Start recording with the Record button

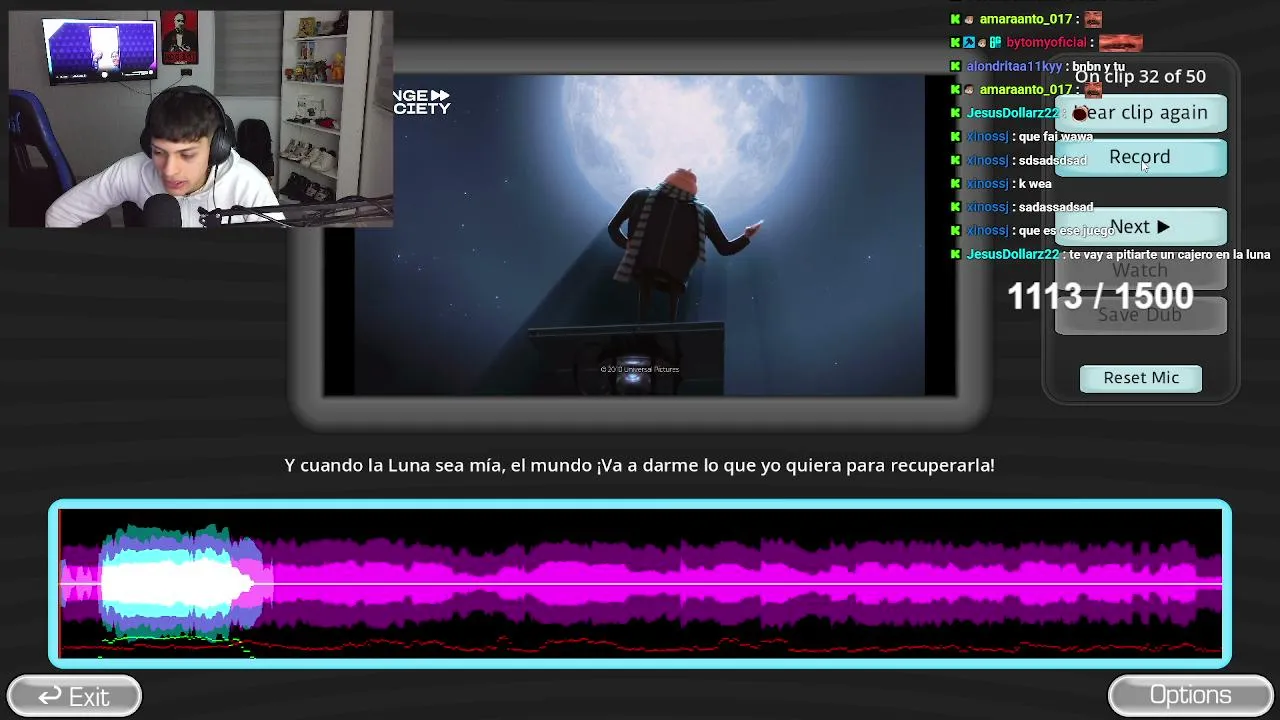tap(1140, 157)
